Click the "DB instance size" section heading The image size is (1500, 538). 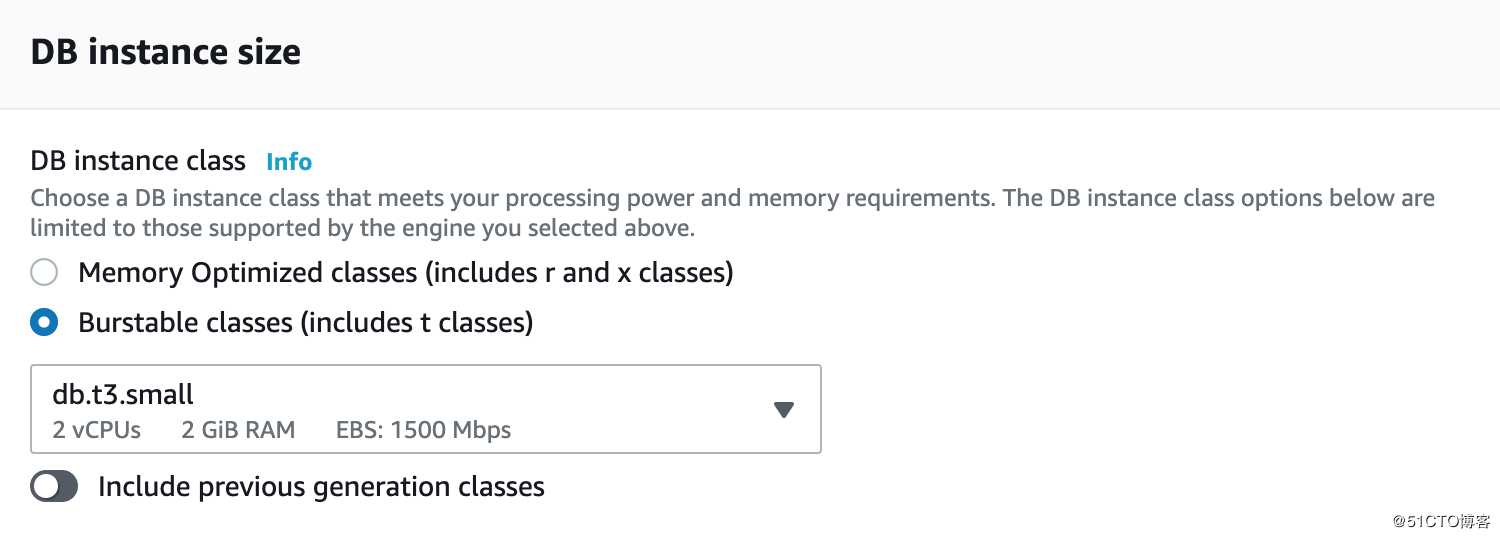(166, 52)
